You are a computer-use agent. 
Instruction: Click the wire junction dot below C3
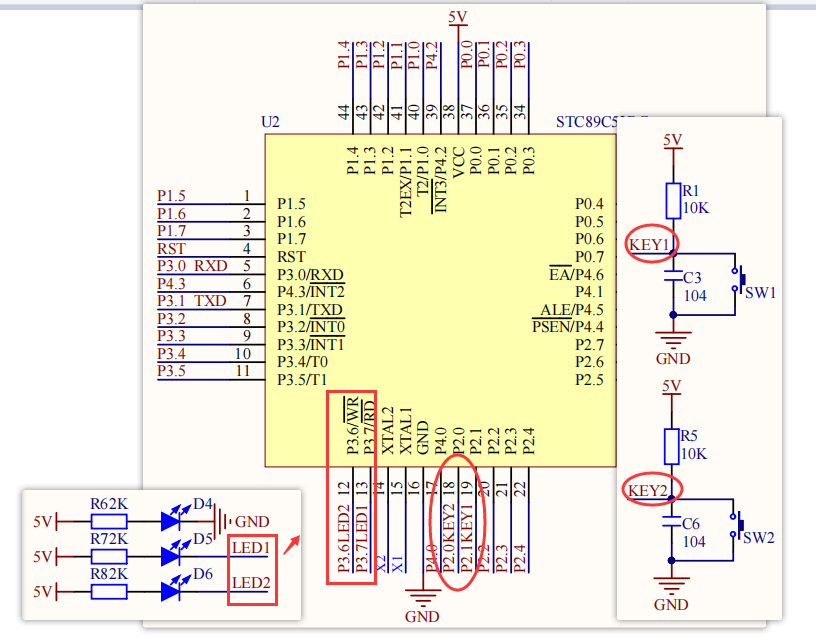pyautogui.click(x=673, y=315)
